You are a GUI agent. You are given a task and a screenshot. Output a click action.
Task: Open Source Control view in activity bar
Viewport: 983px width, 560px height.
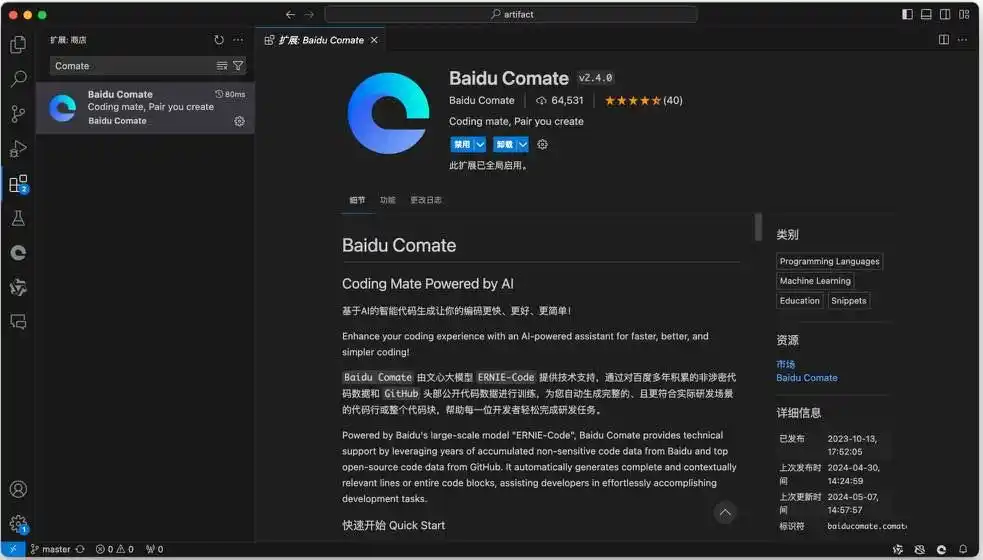[x=18, y=114]
